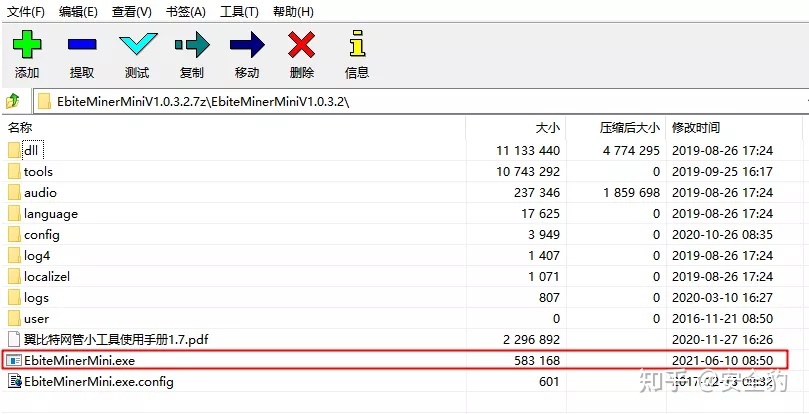Open the 查看(V) menu
This screenshot has height=414, width=809.
(132, 12)
